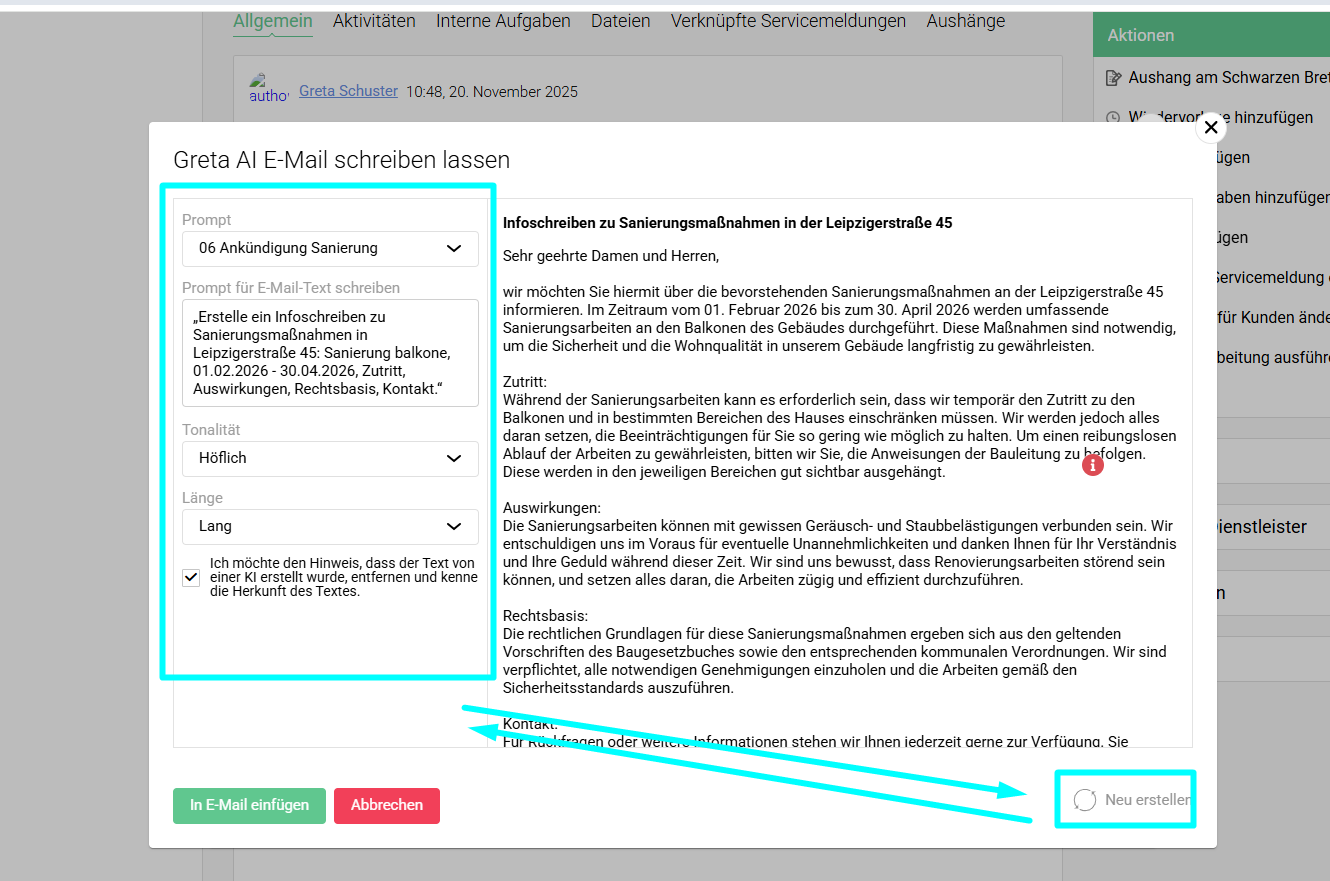Image resolution: width=1330 pixels, height=881 pixels.
Task: Click the red info icon in the email text
Action: pyautogui.click(x=1093, y=465)
